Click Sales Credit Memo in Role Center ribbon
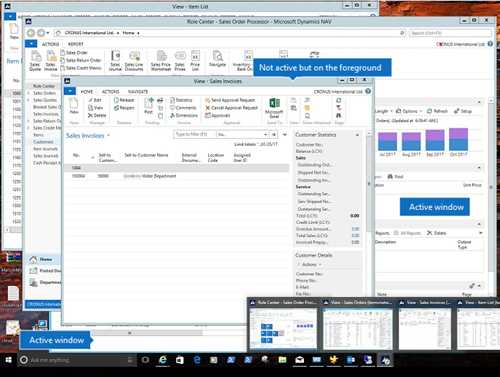The width and height of the screenshot is (500, 377). 80,68
